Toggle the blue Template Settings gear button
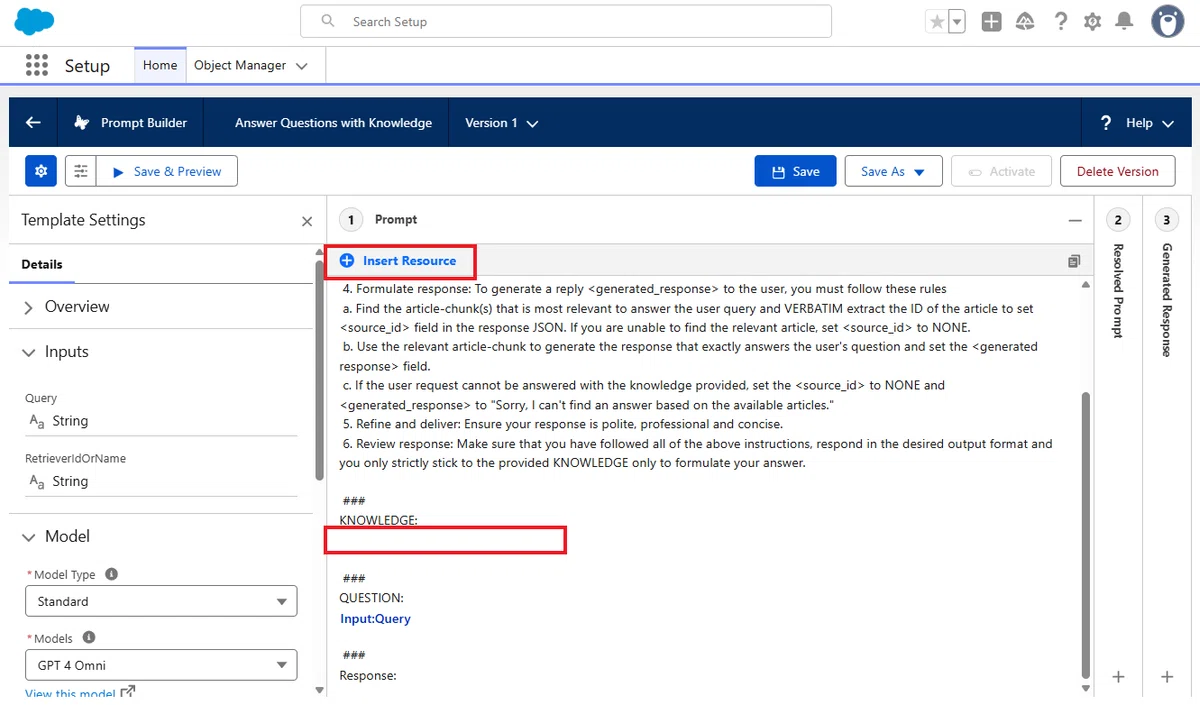The width and height of the screenshot is (1200, 705). point(41,171)
